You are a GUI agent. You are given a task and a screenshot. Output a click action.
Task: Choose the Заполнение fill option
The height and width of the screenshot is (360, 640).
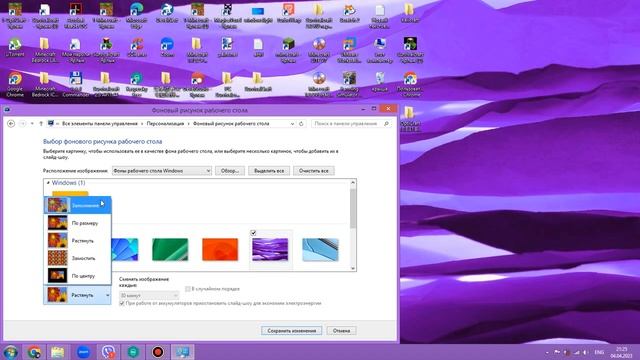(77, 205)
